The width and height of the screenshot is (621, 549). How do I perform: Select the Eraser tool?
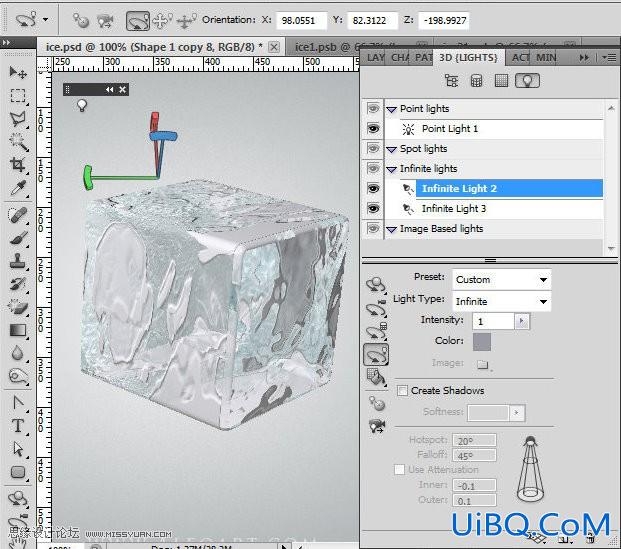[18, 307]
